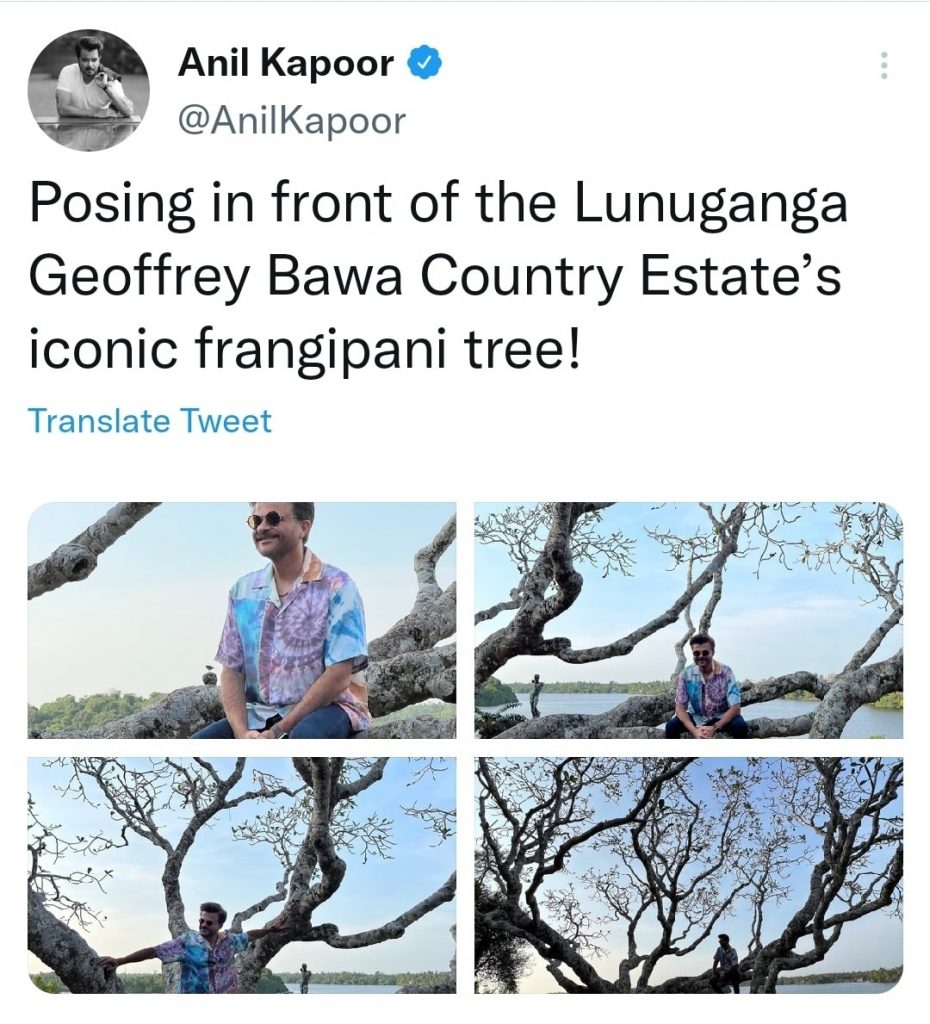Image resolution: width=930 pixels, height=1024 pixels.
Task: Open the photo showing the wide tree canopy
Action: pyautogui.click(x=688, y=875)
